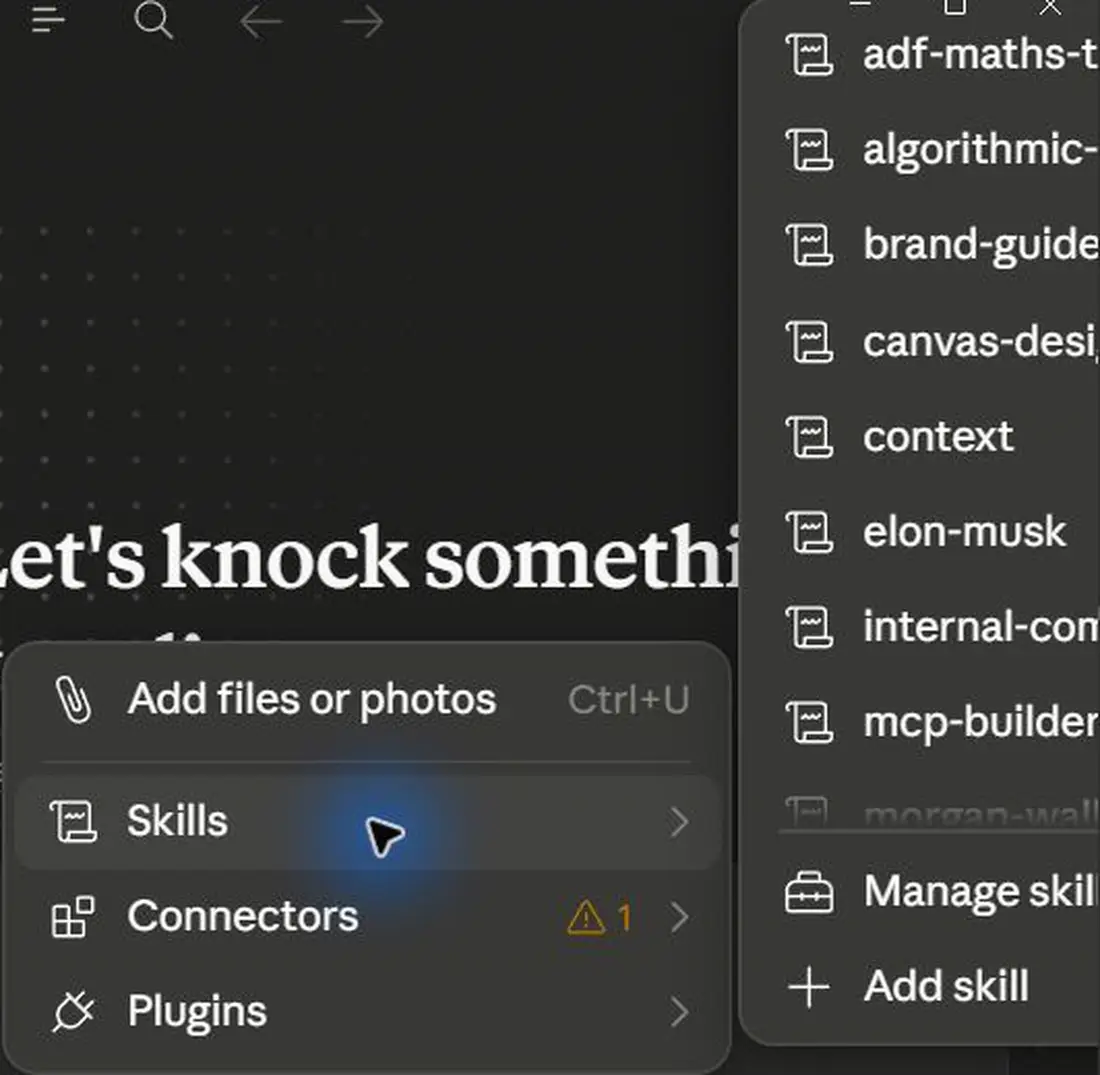Open the Connectors menu entry

[368, 917]
